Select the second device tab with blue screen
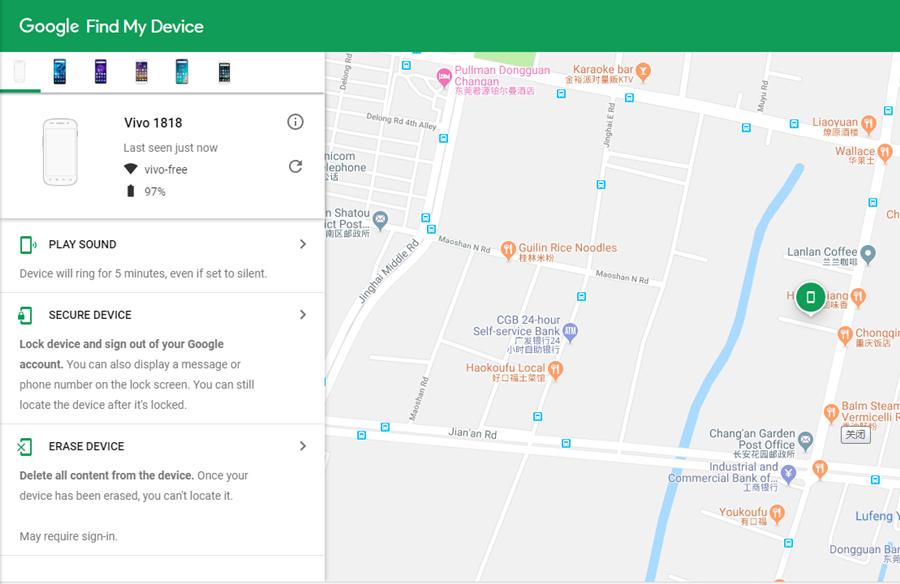The height and width of the screenshot is (584, 900). coord(60,72)
